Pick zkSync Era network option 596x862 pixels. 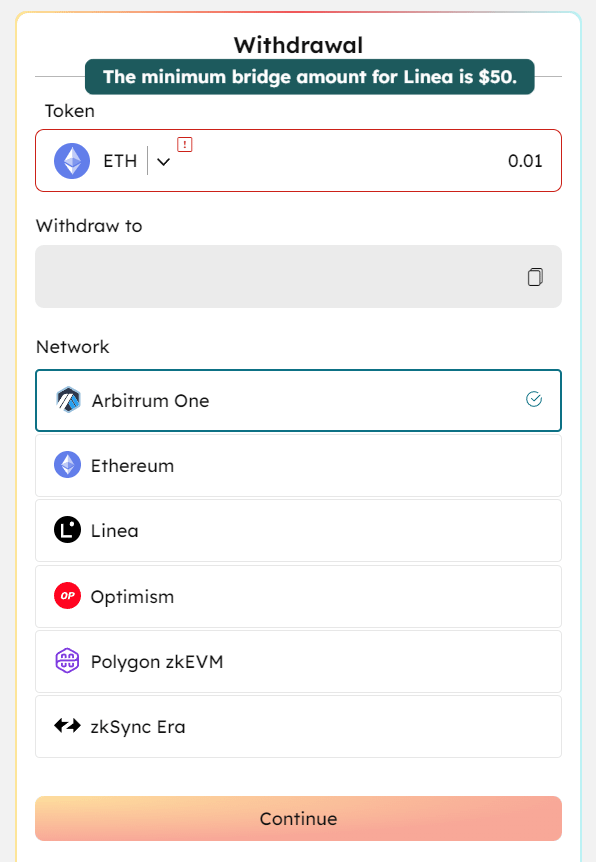299,726
